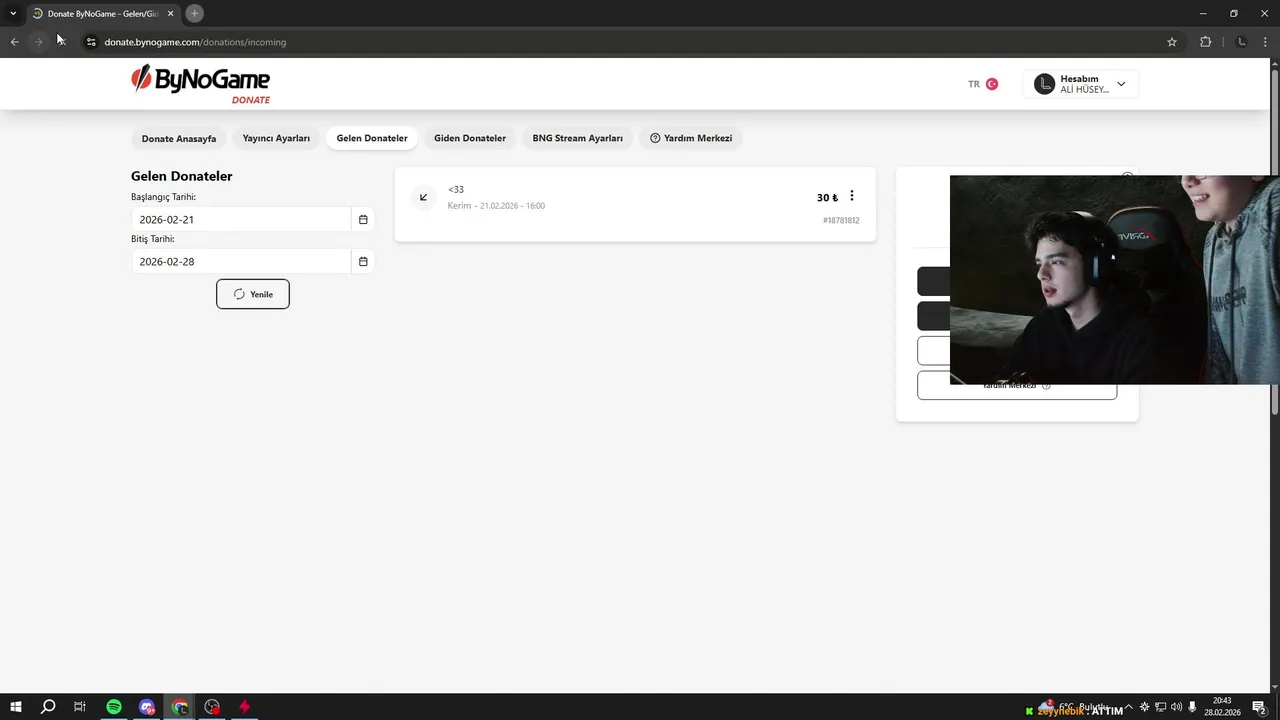Open the red lightning app on the taskbar
This screenshot has width=1280, height=720.
pyautogui.click(x=244, y=707)
